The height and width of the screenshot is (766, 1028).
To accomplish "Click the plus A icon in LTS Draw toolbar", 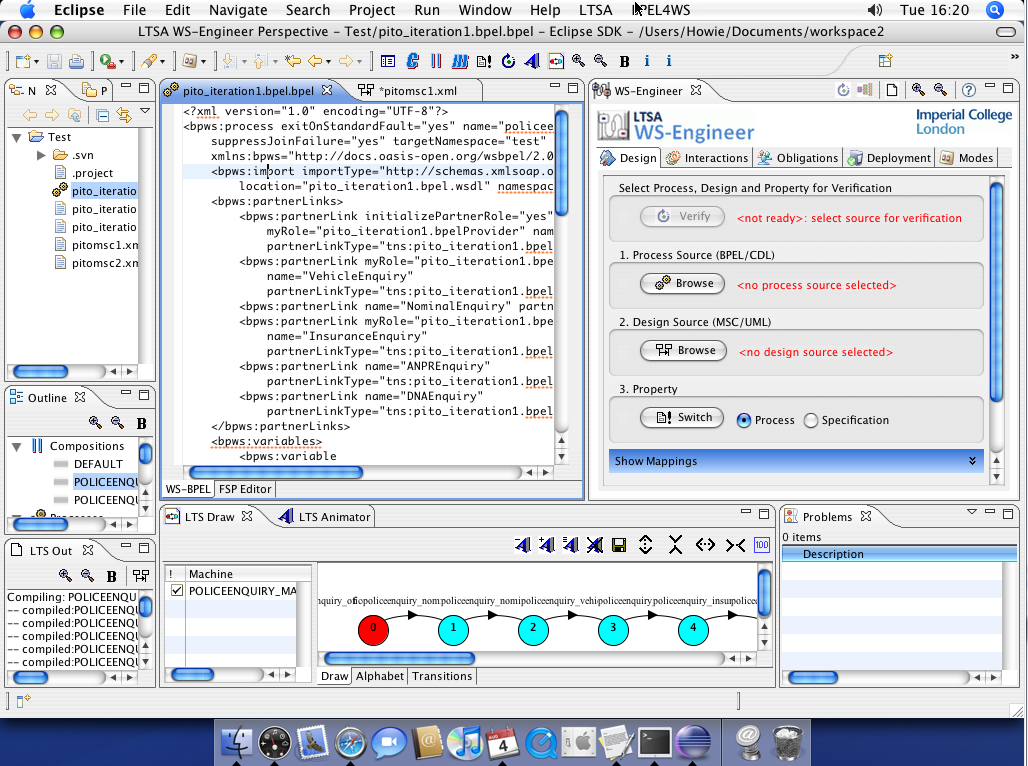I will 546,544.
